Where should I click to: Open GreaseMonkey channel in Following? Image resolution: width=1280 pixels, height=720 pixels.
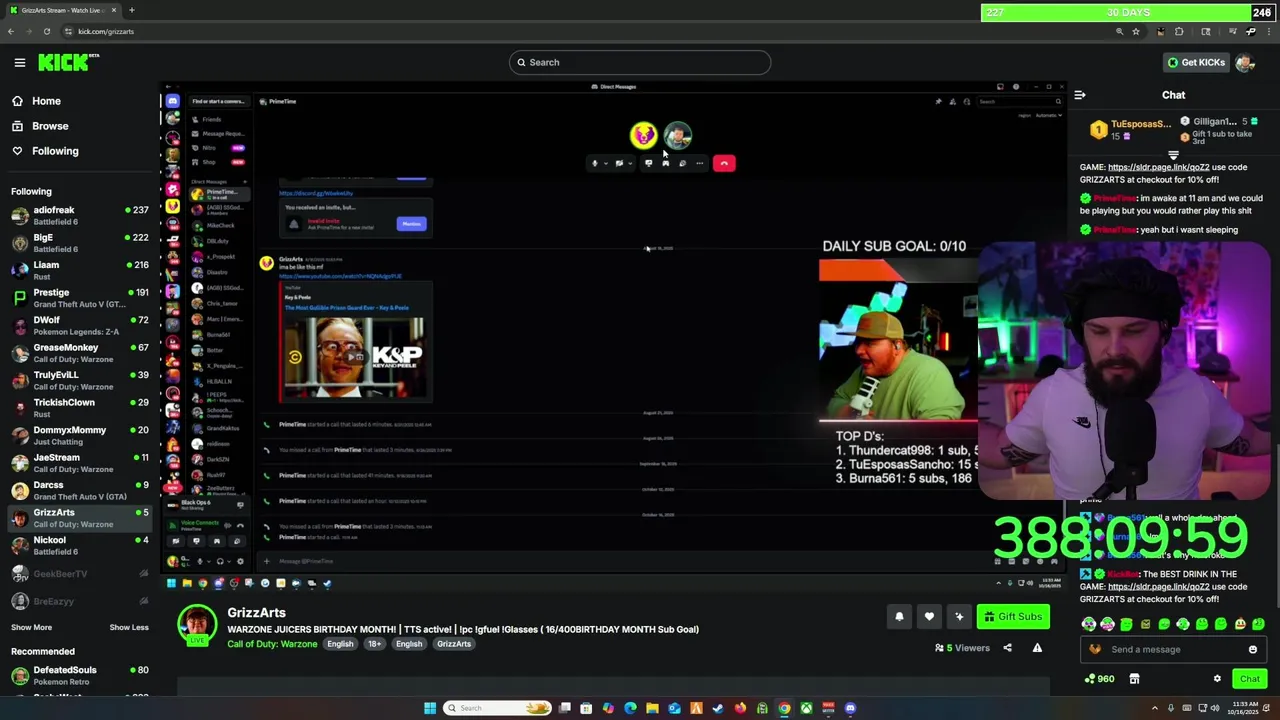[x=80, y=353]
